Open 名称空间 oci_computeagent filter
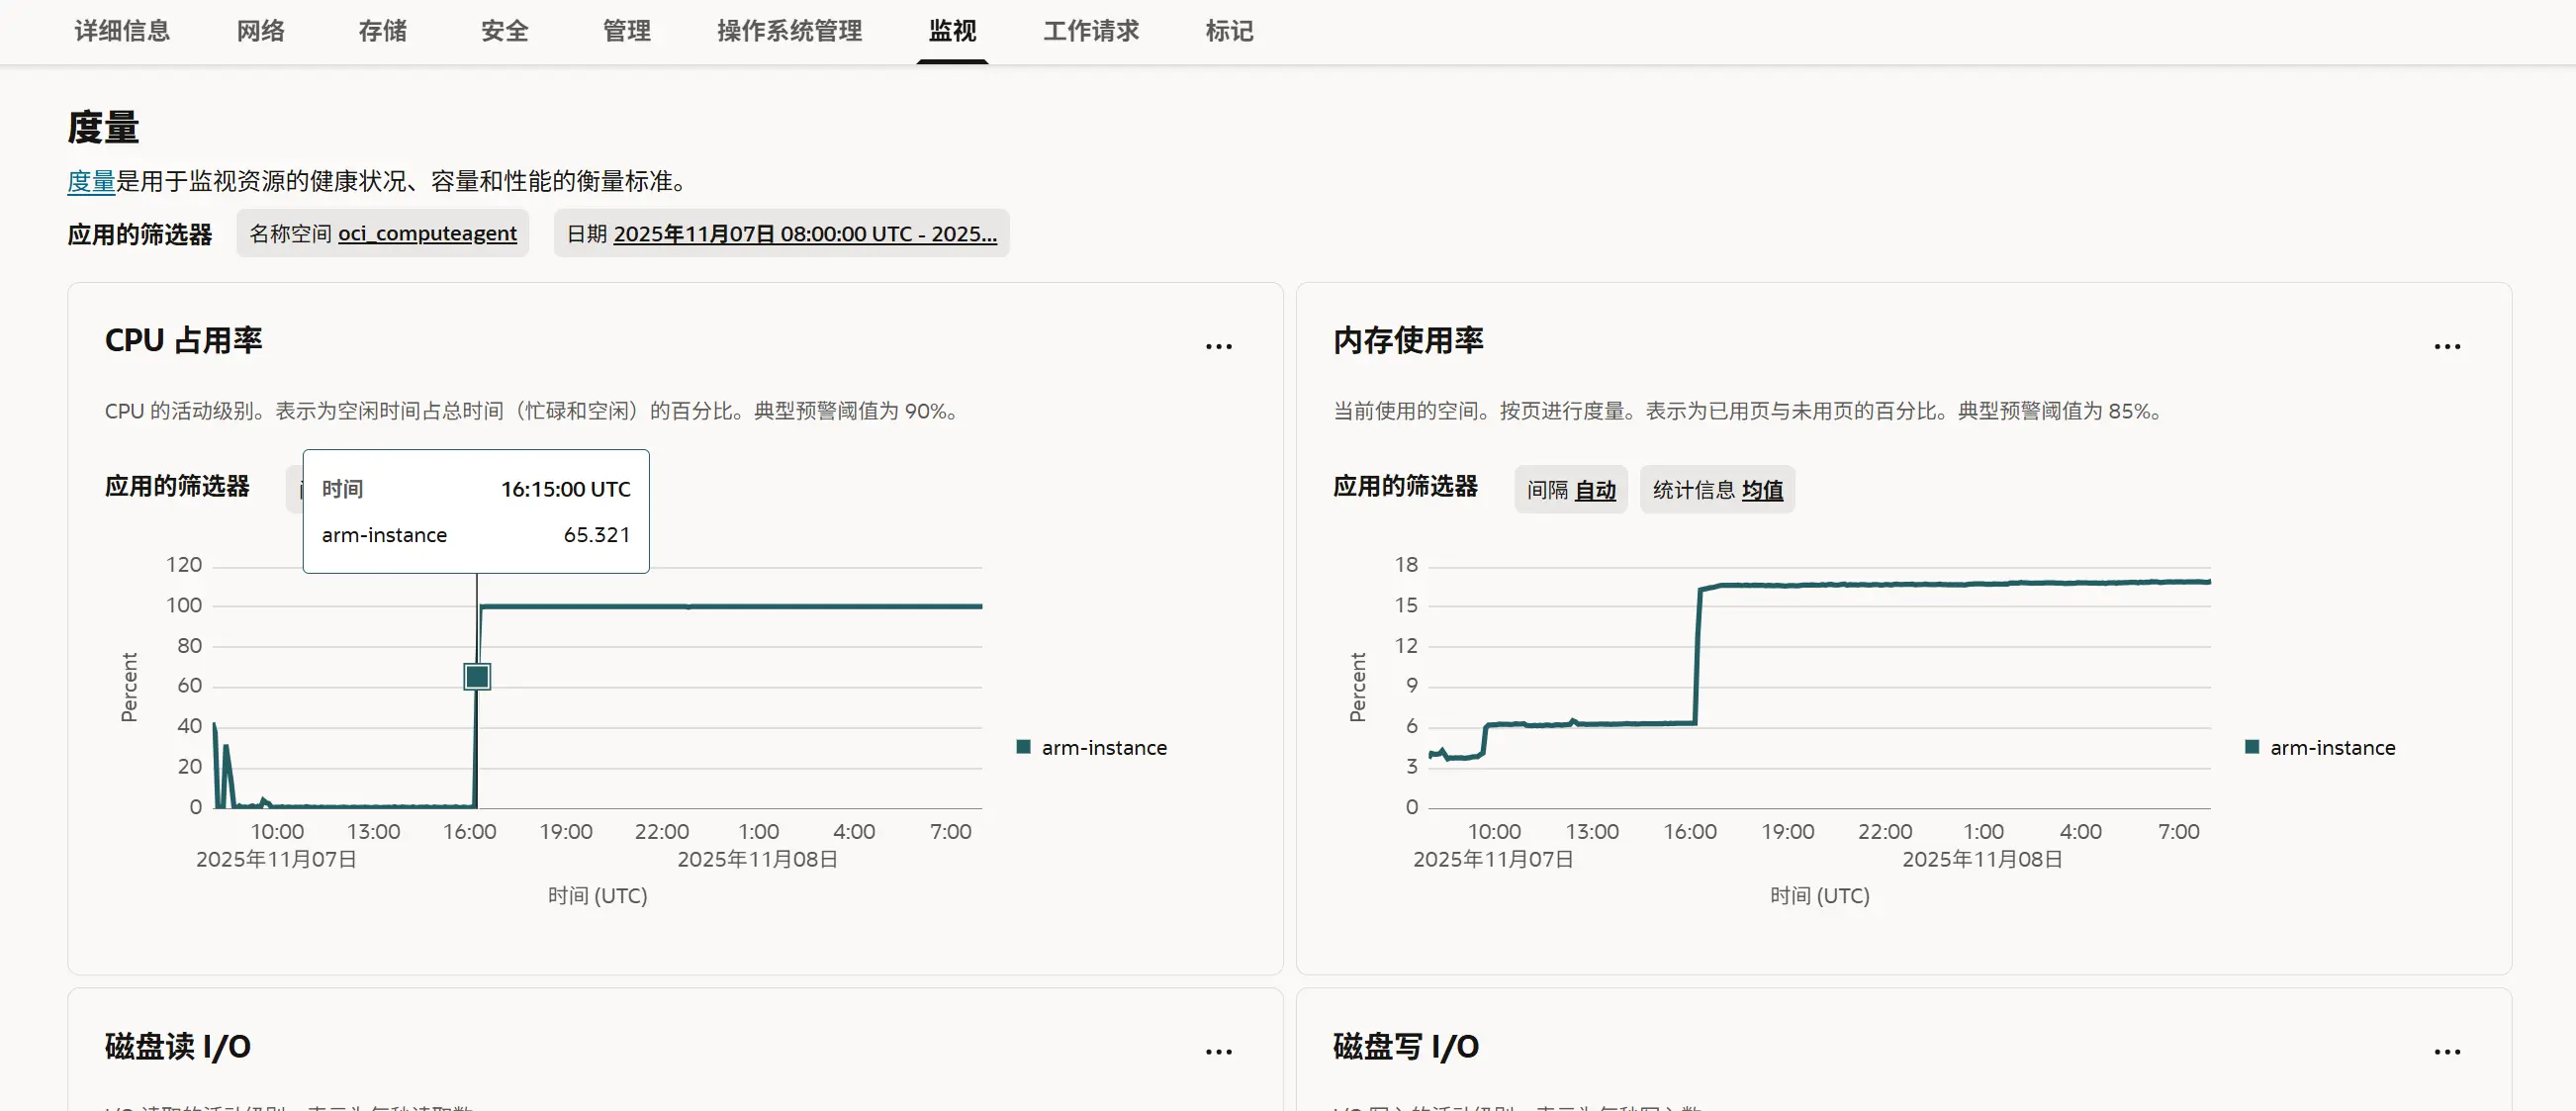The width and height of the screenshot is (2576, 1111). pyautogui.click(x=383, y=234)
